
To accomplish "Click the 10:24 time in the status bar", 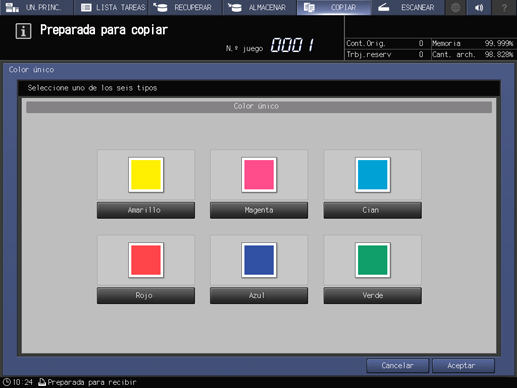I will coord(23,382).
